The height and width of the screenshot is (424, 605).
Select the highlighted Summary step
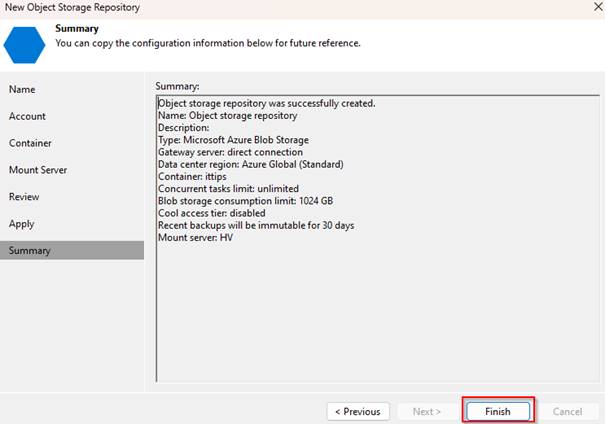(72, 250)
